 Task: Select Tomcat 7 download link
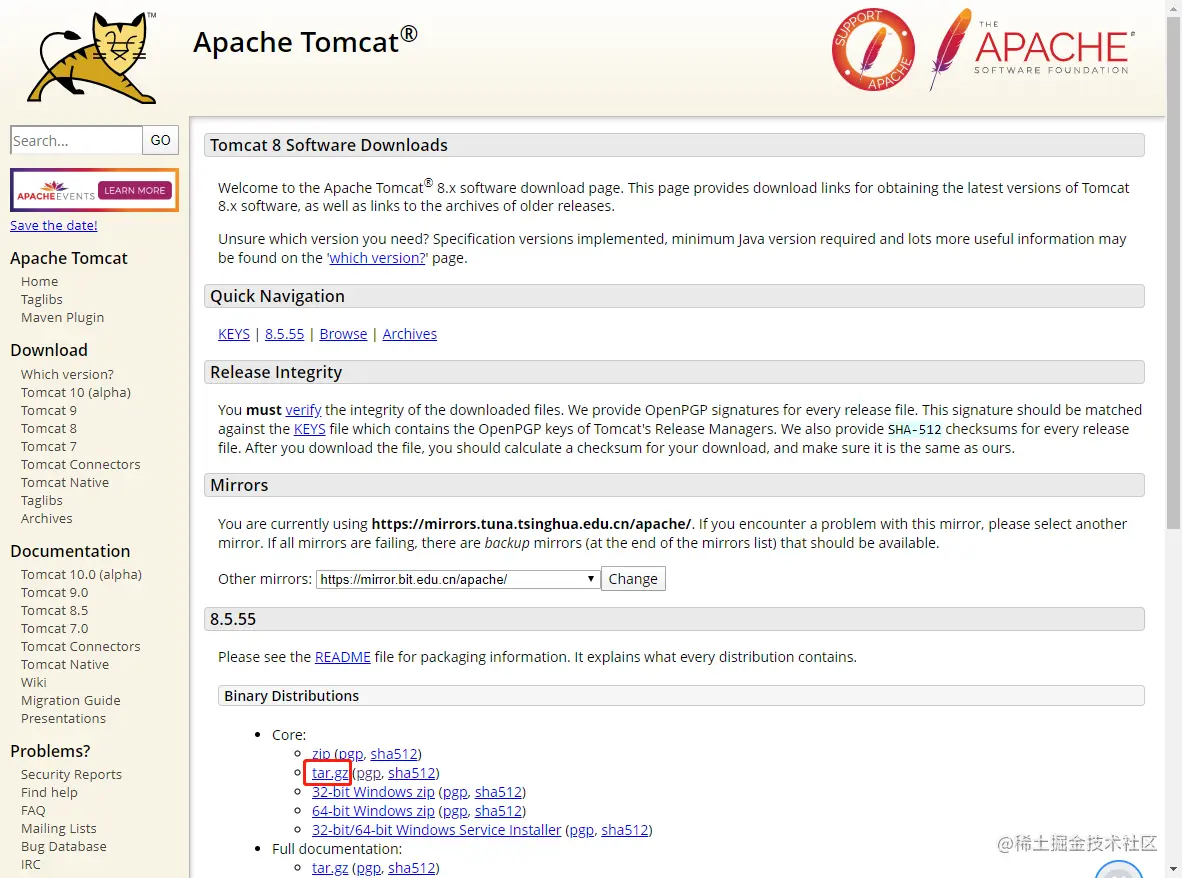tap(48, 446)
